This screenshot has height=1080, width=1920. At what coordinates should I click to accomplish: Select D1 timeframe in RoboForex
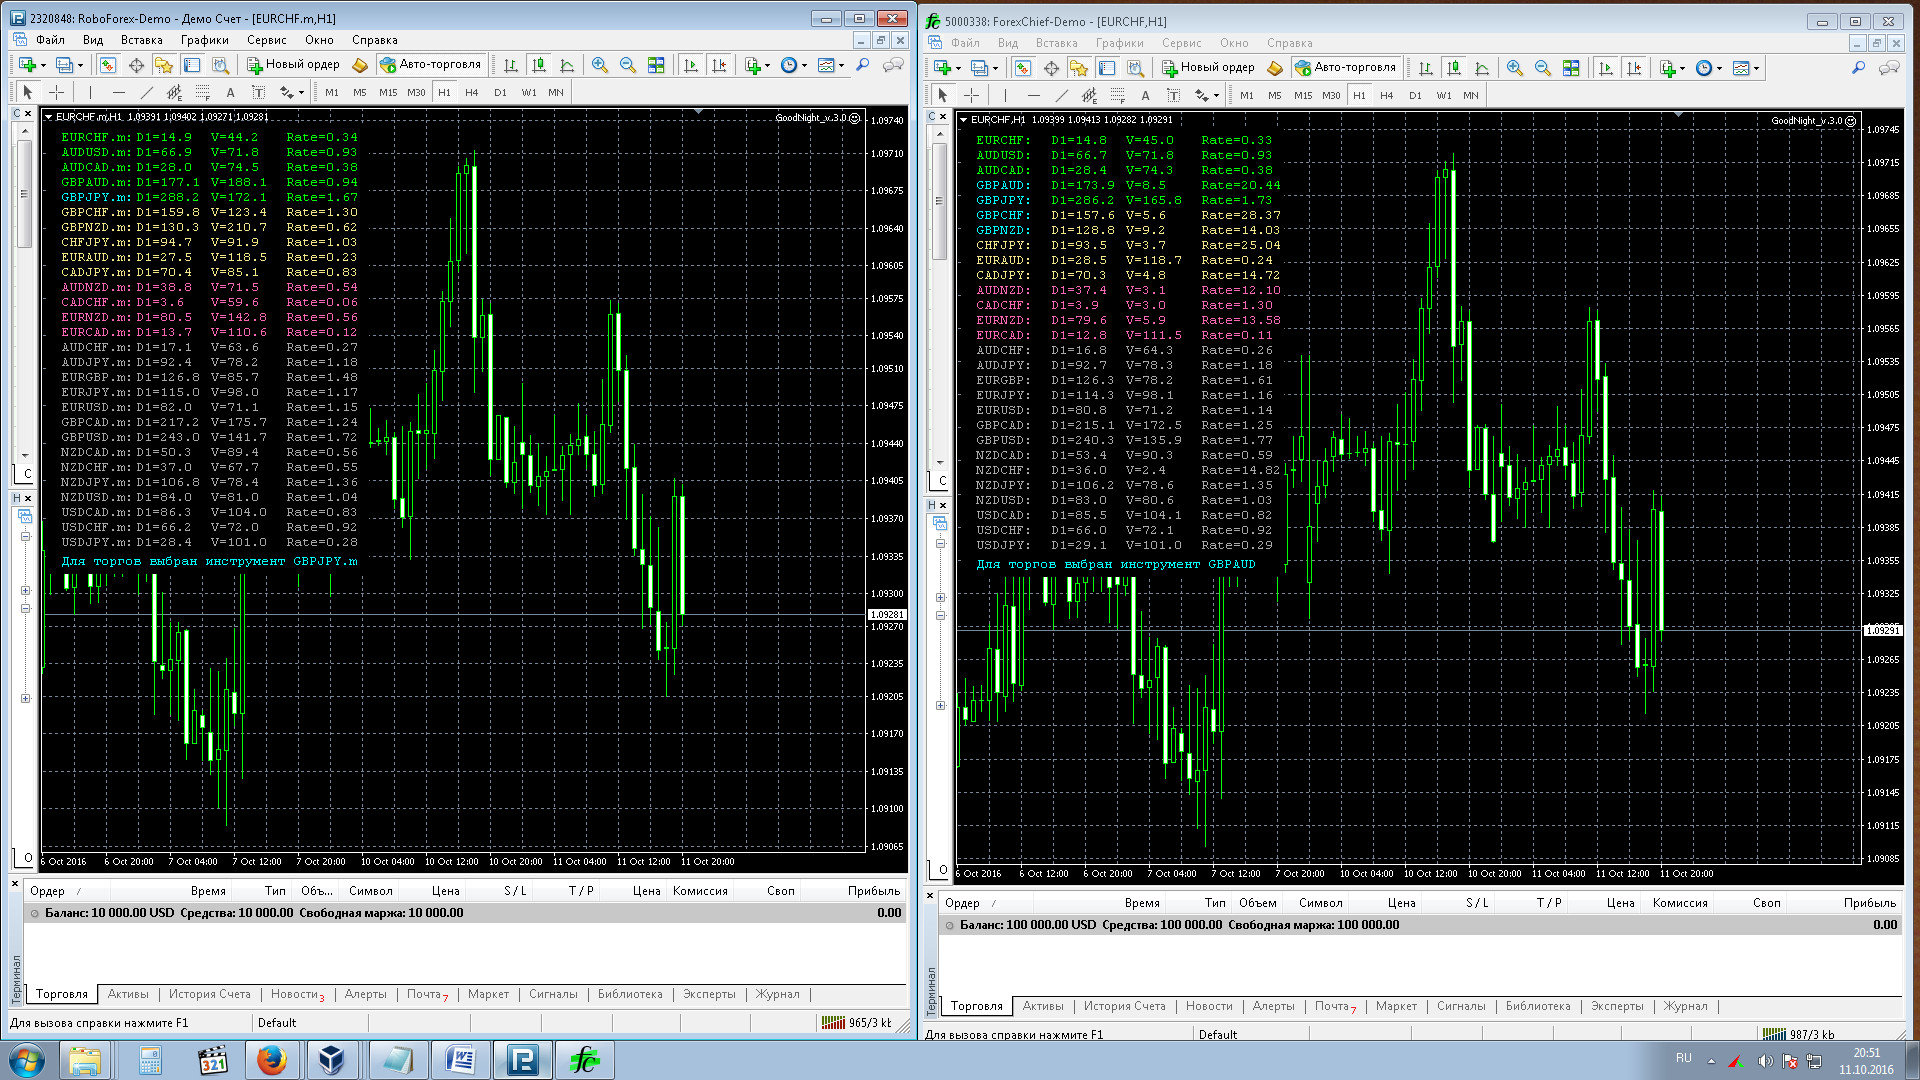coord(500,92)
